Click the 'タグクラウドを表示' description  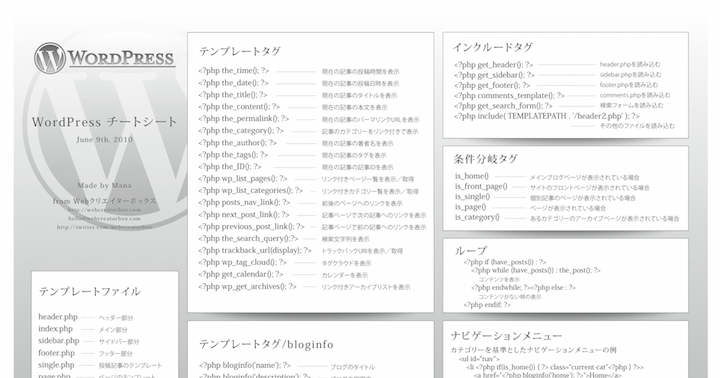click(x=346, y=264)
